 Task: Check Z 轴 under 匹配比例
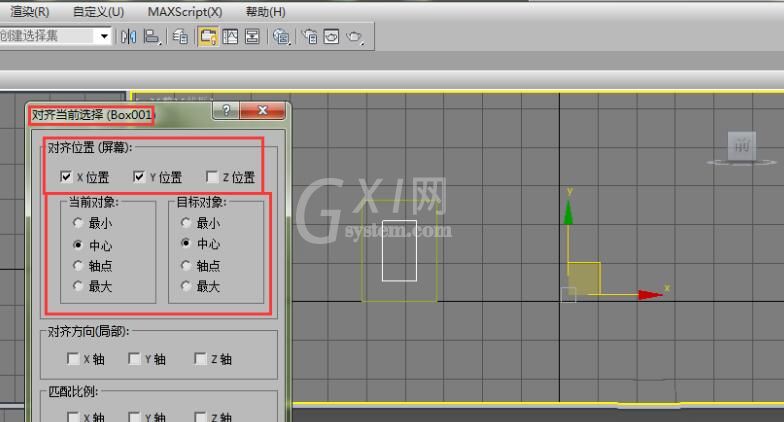click(200, 416)
